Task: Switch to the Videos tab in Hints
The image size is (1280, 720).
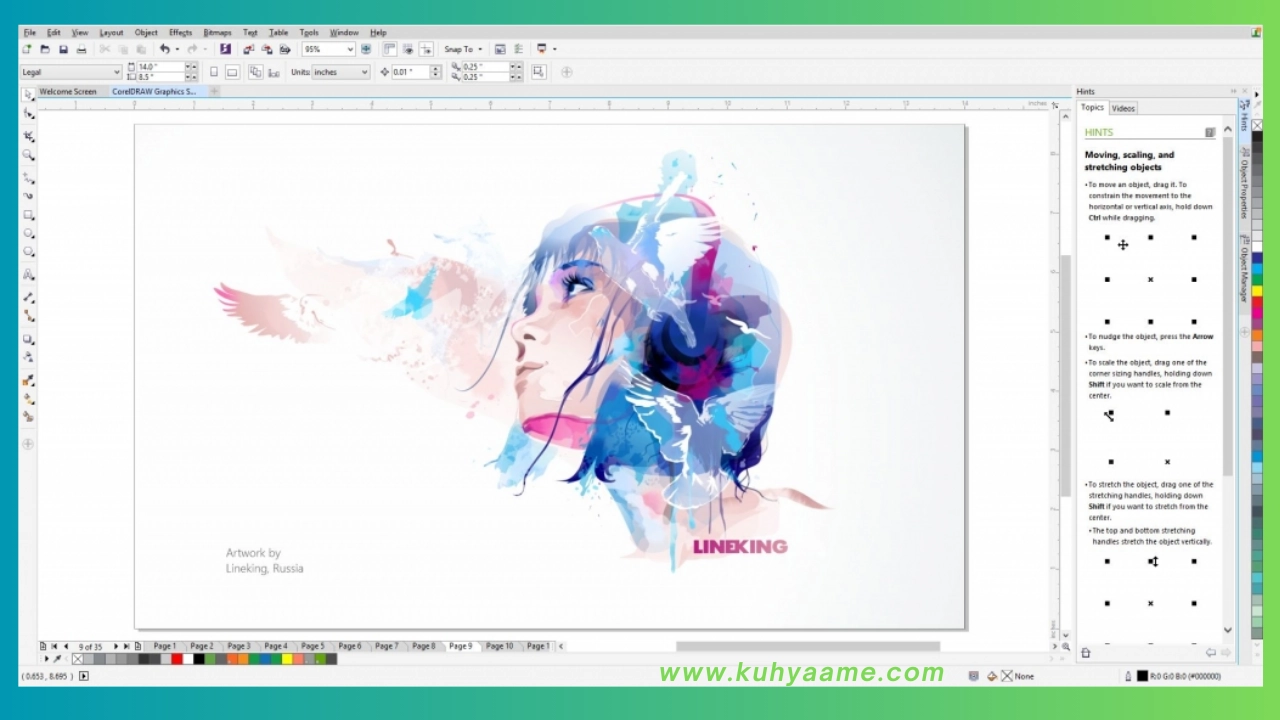Action: (x=1123, y=108)
